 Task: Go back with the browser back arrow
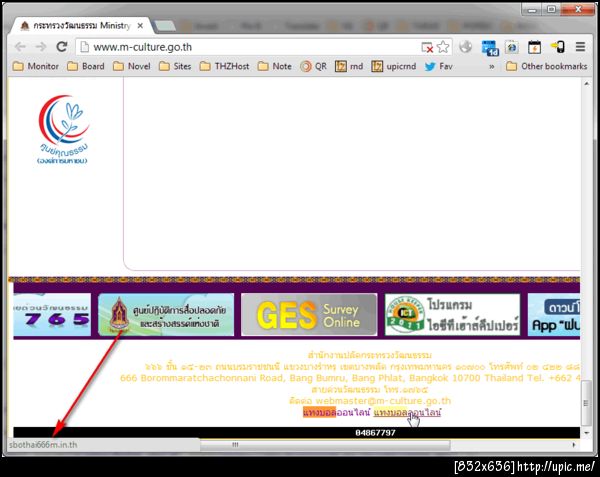point(20,47)
